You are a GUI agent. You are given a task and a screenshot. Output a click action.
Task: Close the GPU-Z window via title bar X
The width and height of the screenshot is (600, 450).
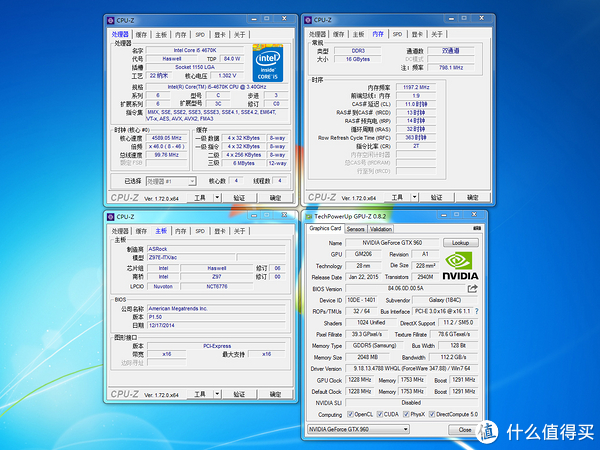tap(474, 215)
